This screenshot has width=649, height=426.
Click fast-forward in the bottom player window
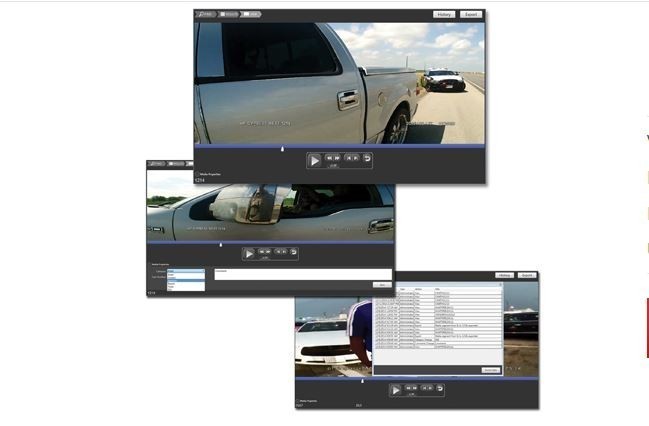click(414, 388)
